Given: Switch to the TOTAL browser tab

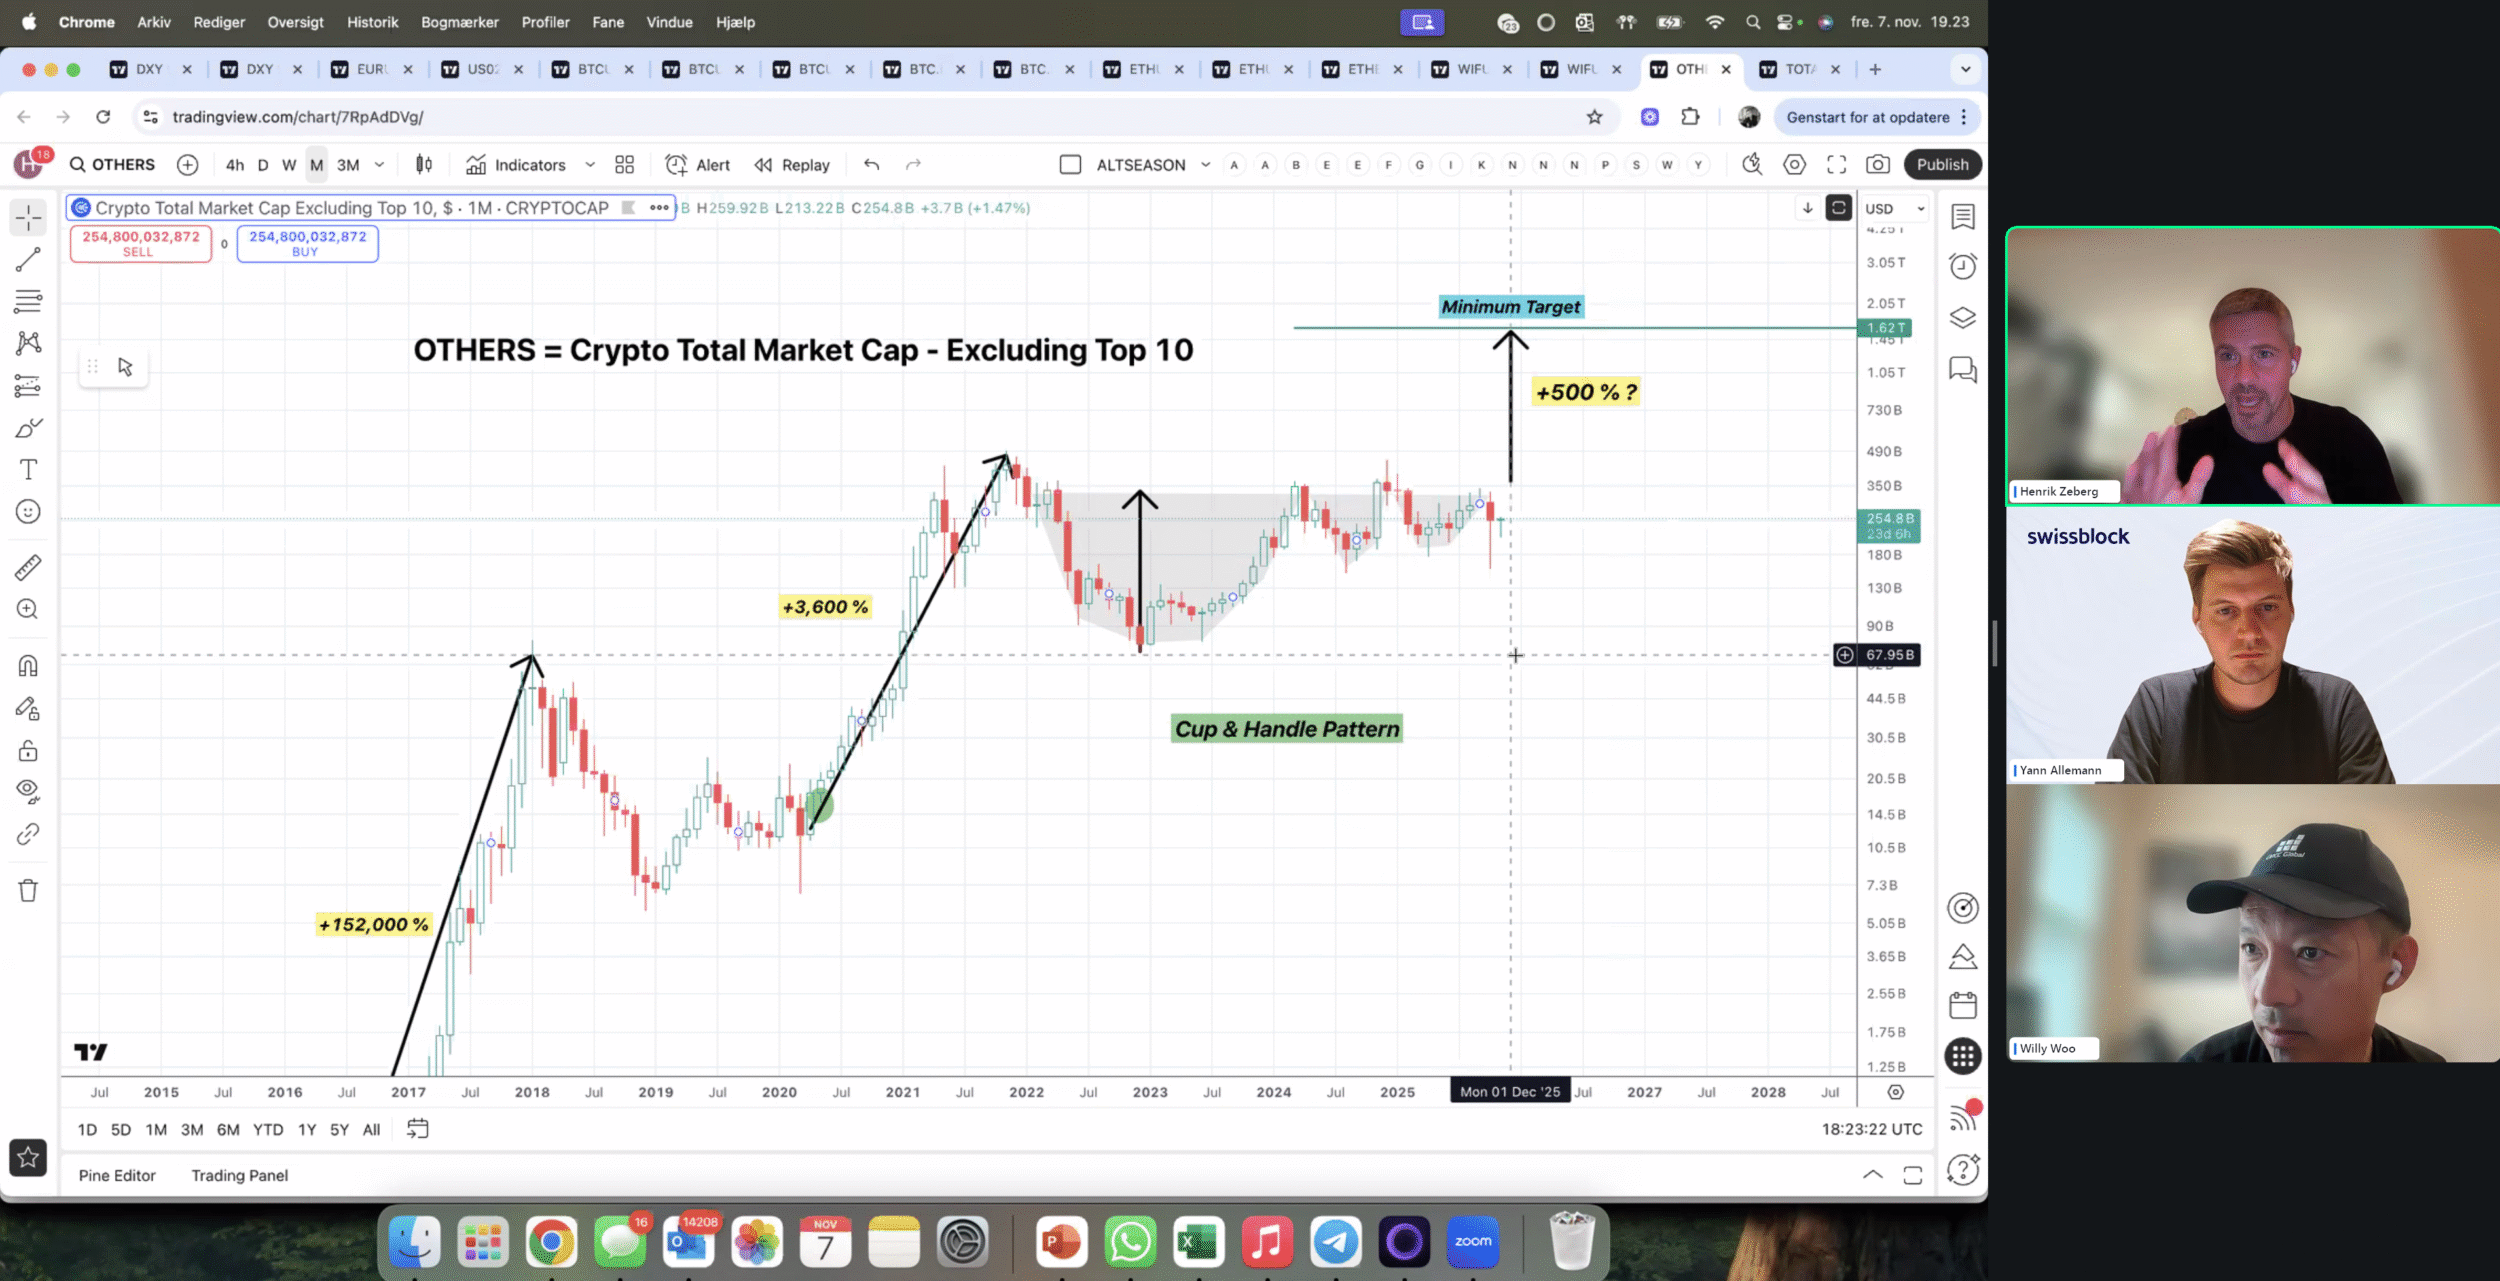Looking at the screenshot, I should pos(1798,69).
